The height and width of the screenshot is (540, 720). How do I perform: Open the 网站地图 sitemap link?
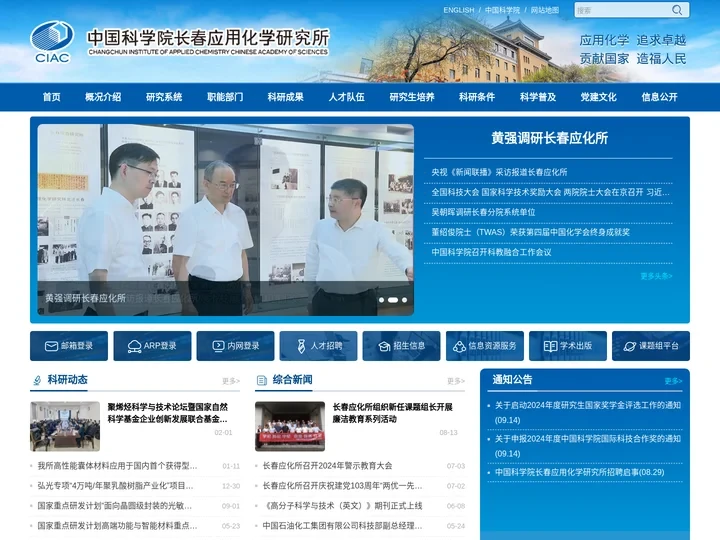pyautogui.click(x=545, y=10)
